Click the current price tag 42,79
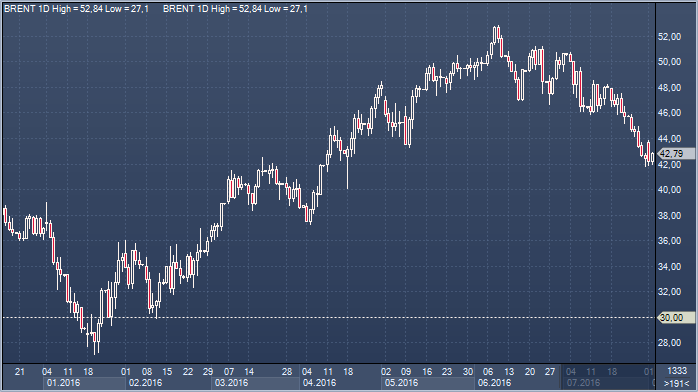 pos(676,154)
